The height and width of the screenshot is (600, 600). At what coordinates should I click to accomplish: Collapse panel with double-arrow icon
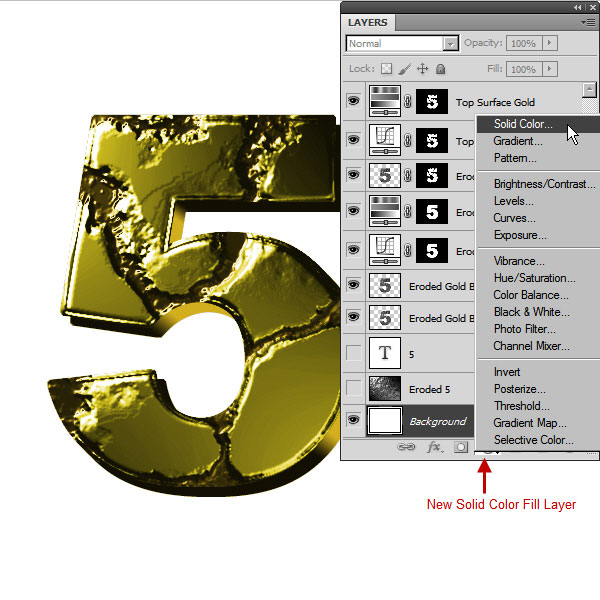[577, 7]
